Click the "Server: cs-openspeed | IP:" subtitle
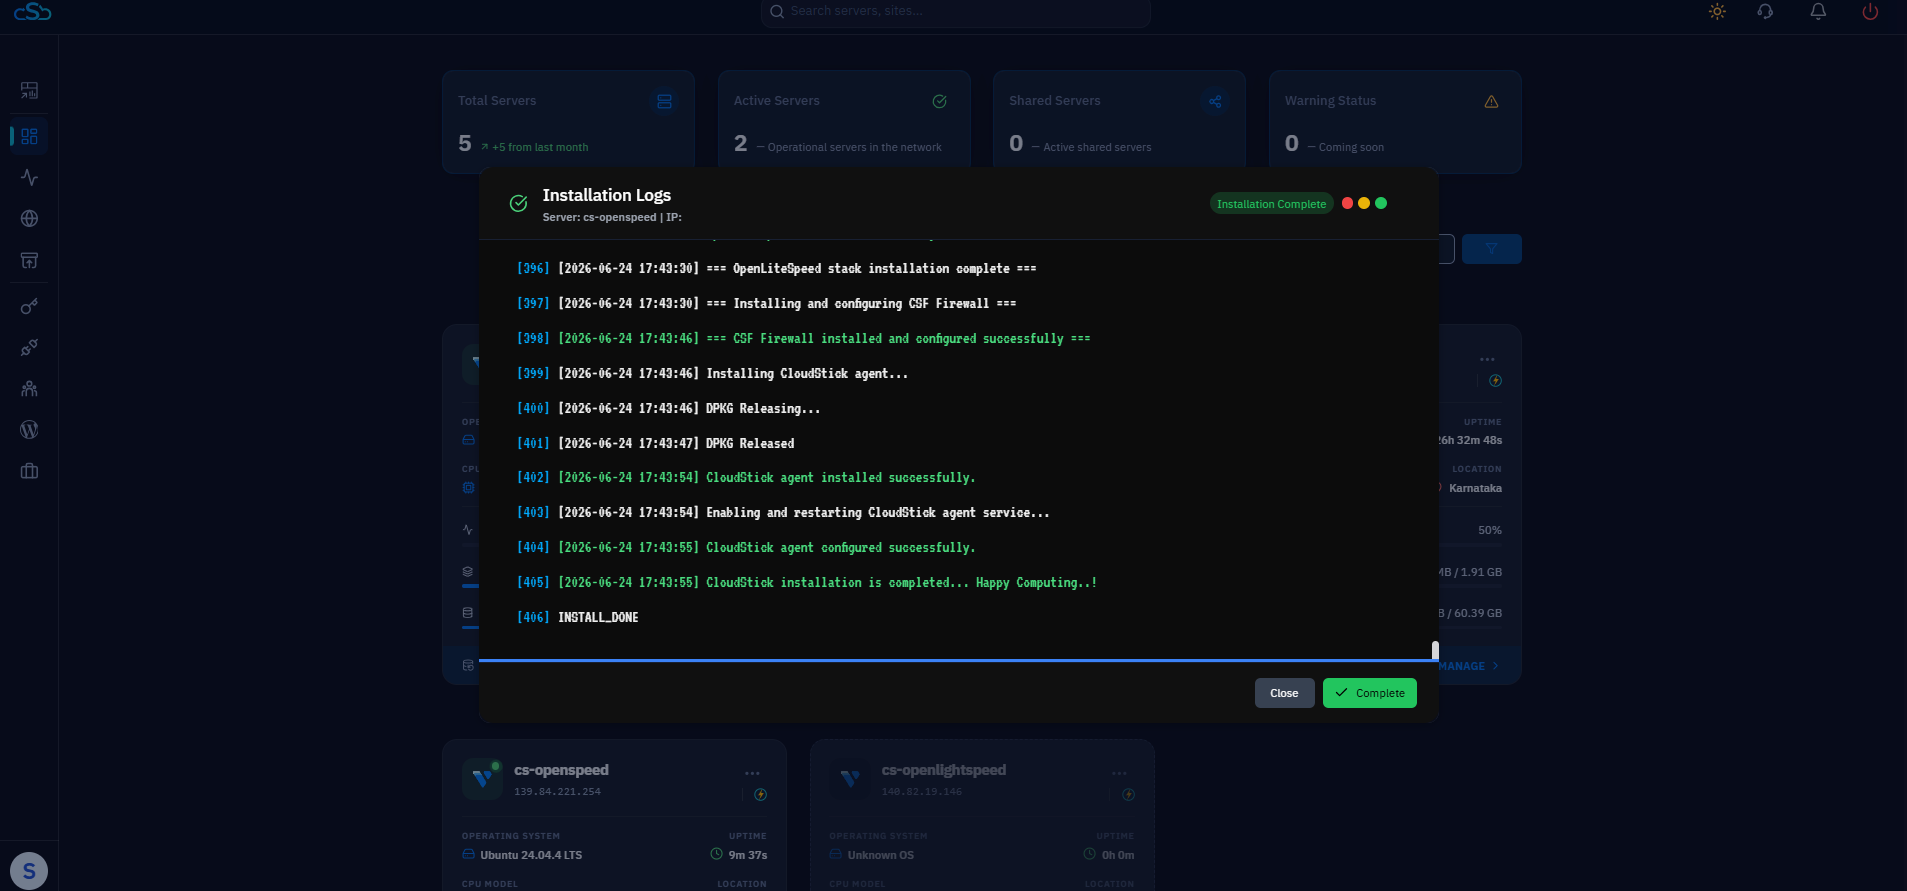Image resolution: width=1907 pixels, height=891 pixels. (x=612, y=217)
